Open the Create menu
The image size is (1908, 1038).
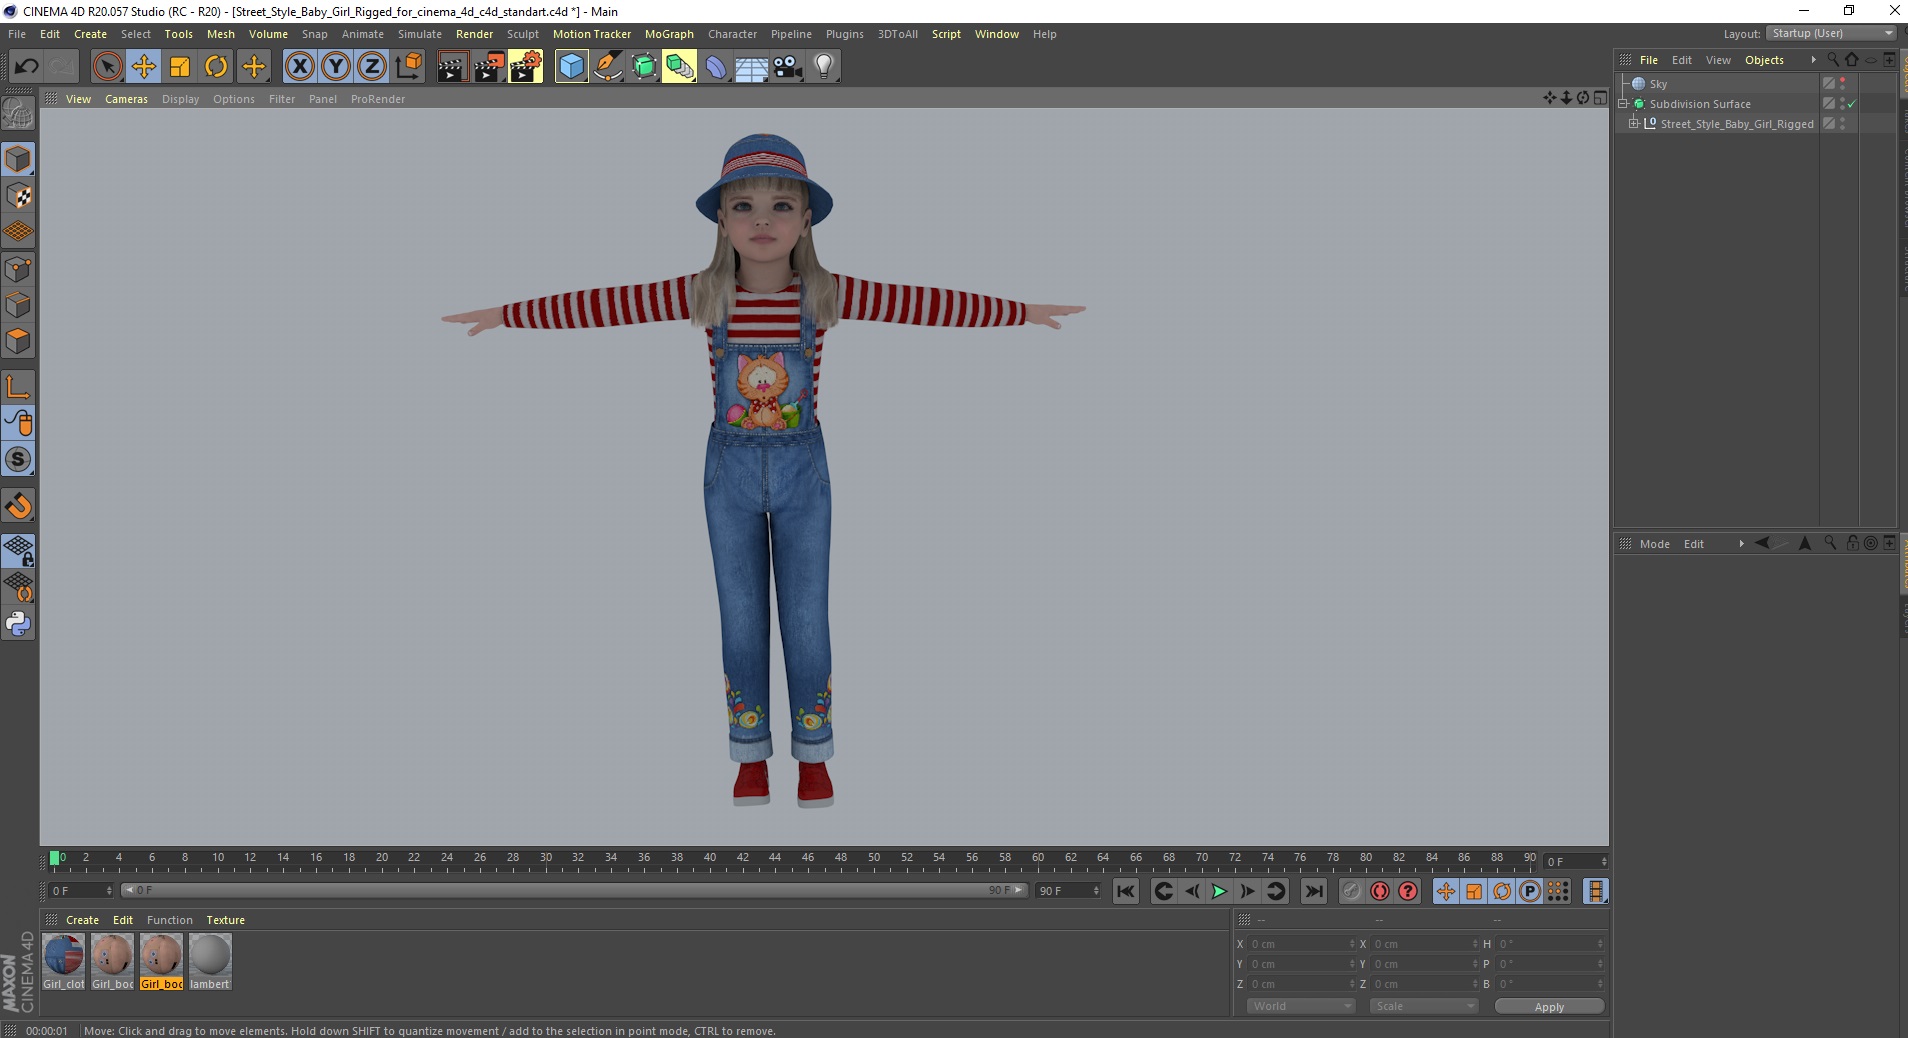[90, 34]
